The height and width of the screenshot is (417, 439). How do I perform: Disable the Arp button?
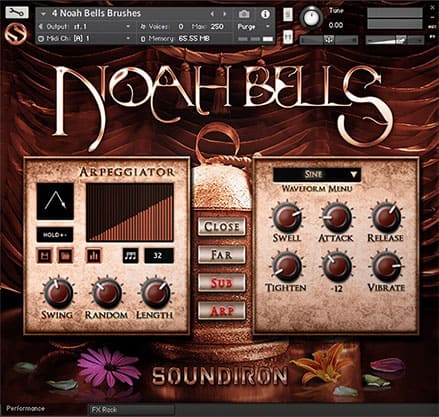tap(222, 311)
